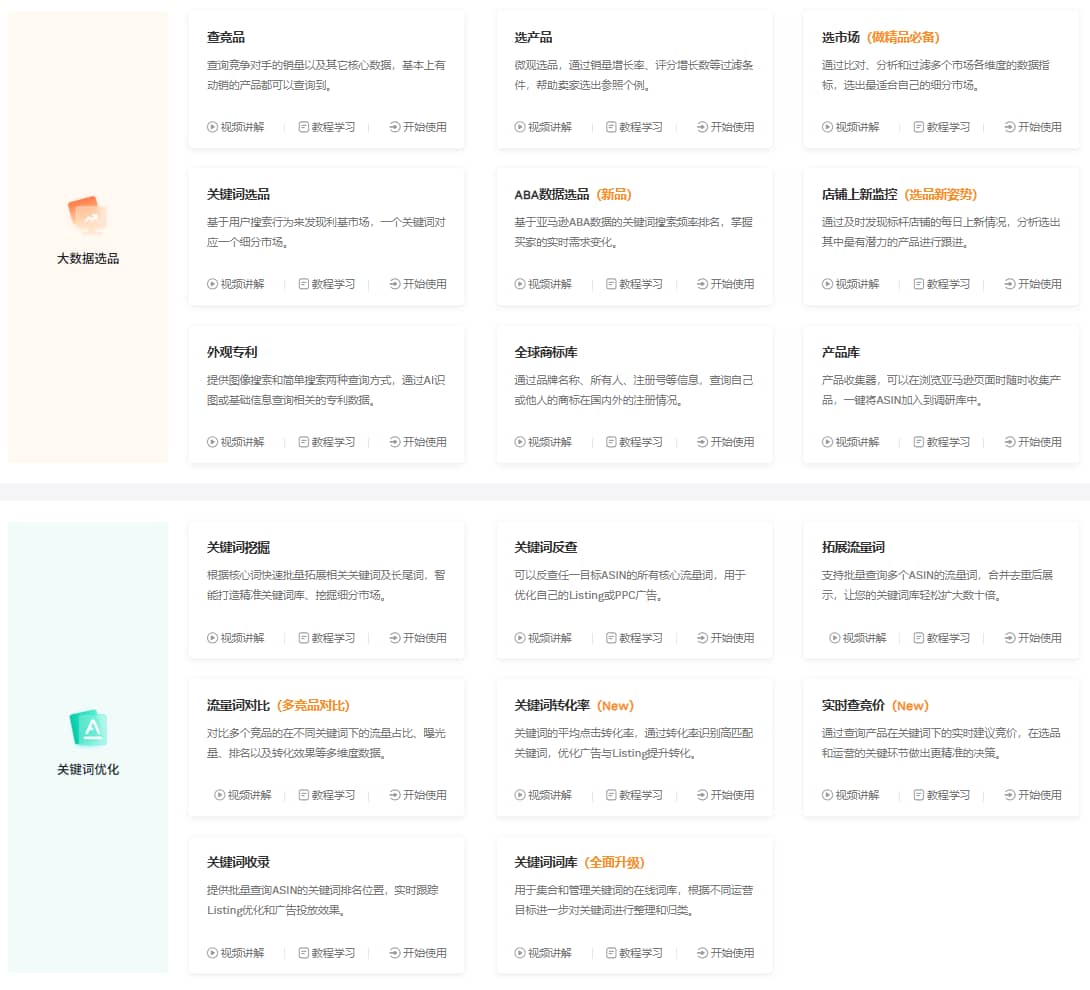Click 开始使用 in 实时查竞价 card
The width and height of the screenshot is (1090, 990).
point(1032,795)
